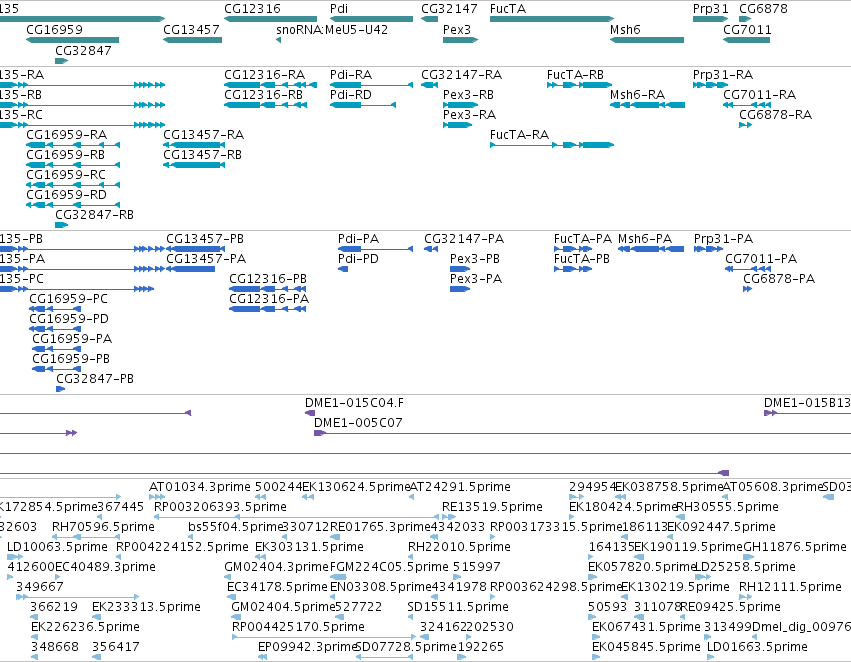851x662 pixels.
Task: Click feature label 366219
Action: (x=54, y=607)
